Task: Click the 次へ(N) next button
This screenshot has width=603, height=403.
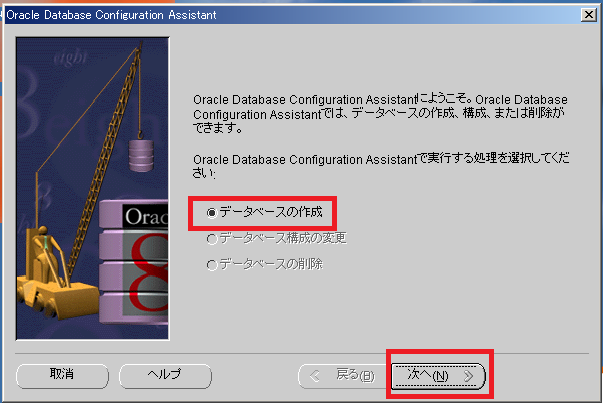Action: pyautogui.click(x=438, y=376)
